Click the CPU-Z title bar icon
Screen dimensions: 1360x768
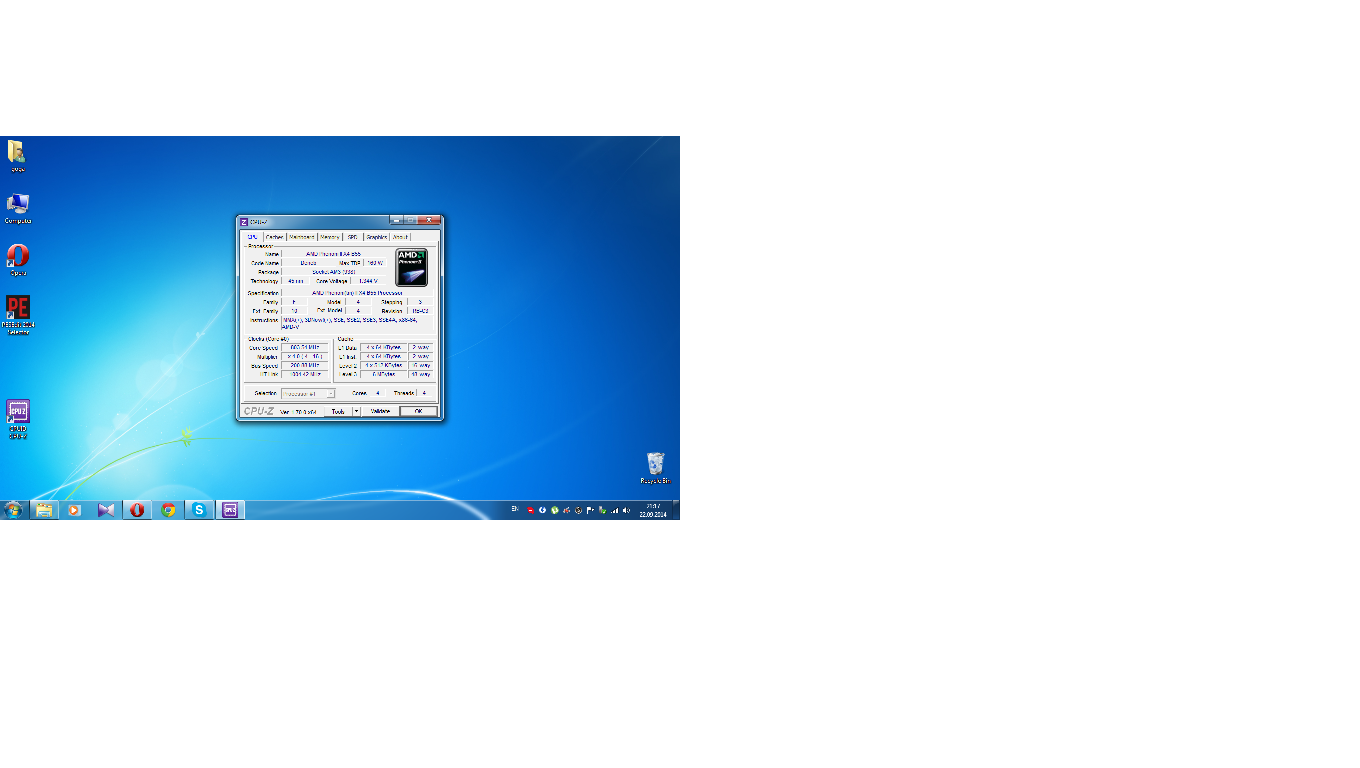point(244,221)
